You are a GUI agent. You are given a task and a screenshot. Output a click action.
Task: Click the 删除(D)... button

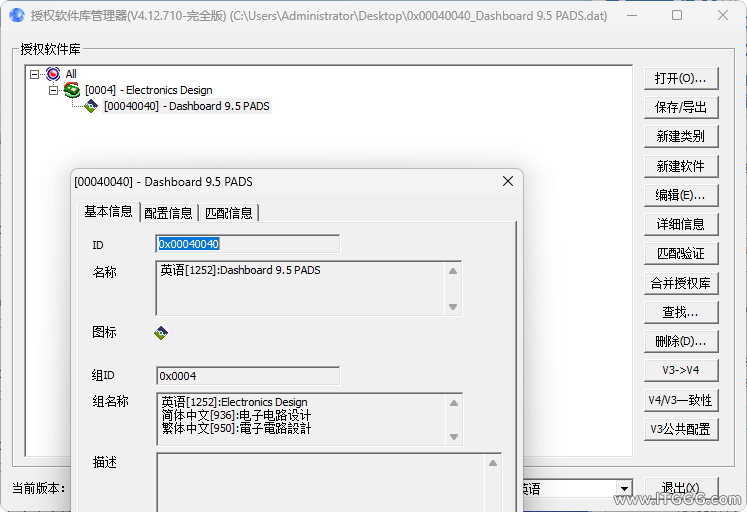(x=681, y=341)
